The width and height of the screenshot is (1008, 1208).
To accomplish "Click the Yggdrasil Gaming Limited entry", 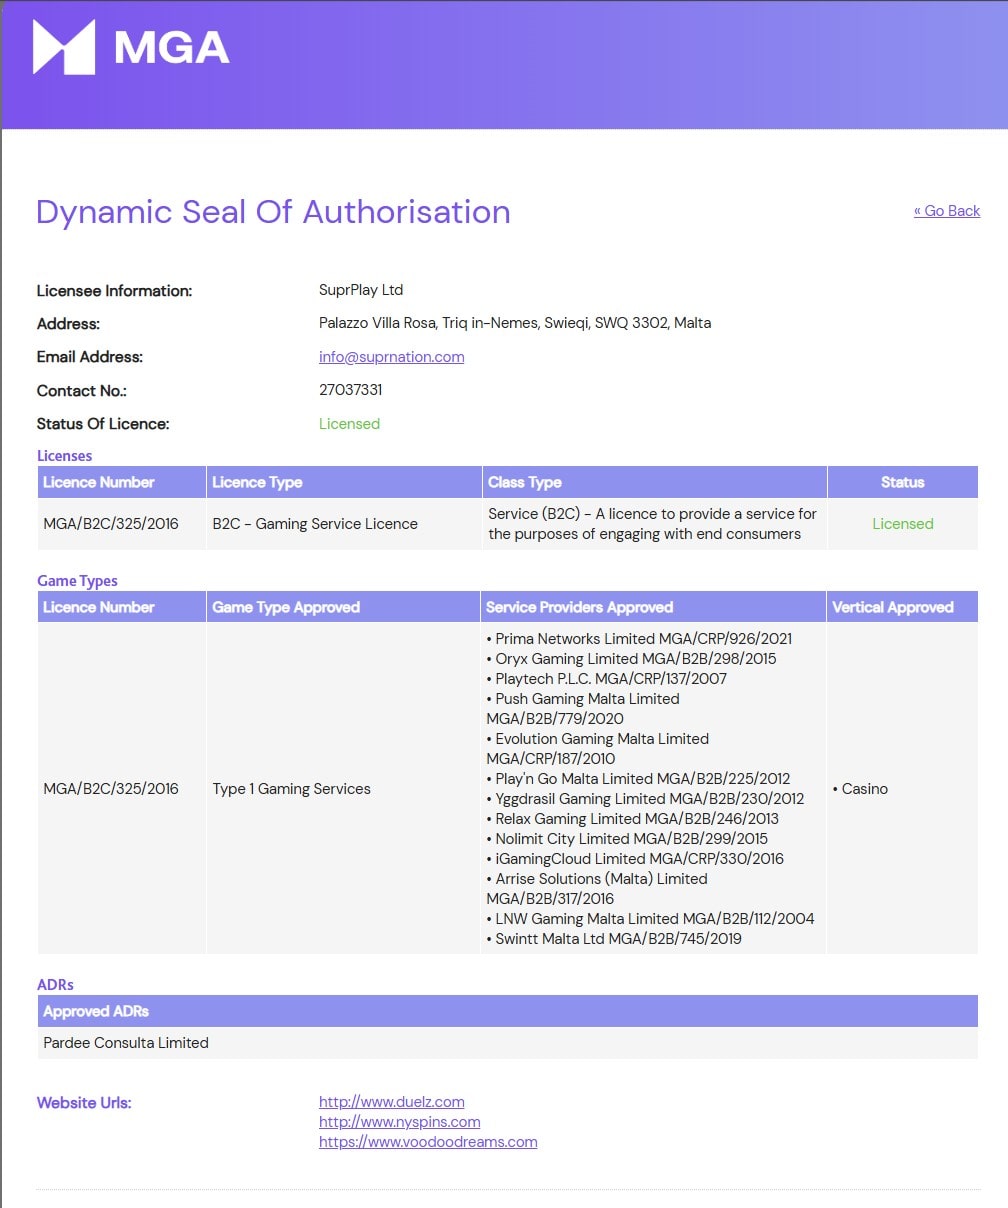I will pyautogui.click(x=645, y=798).
